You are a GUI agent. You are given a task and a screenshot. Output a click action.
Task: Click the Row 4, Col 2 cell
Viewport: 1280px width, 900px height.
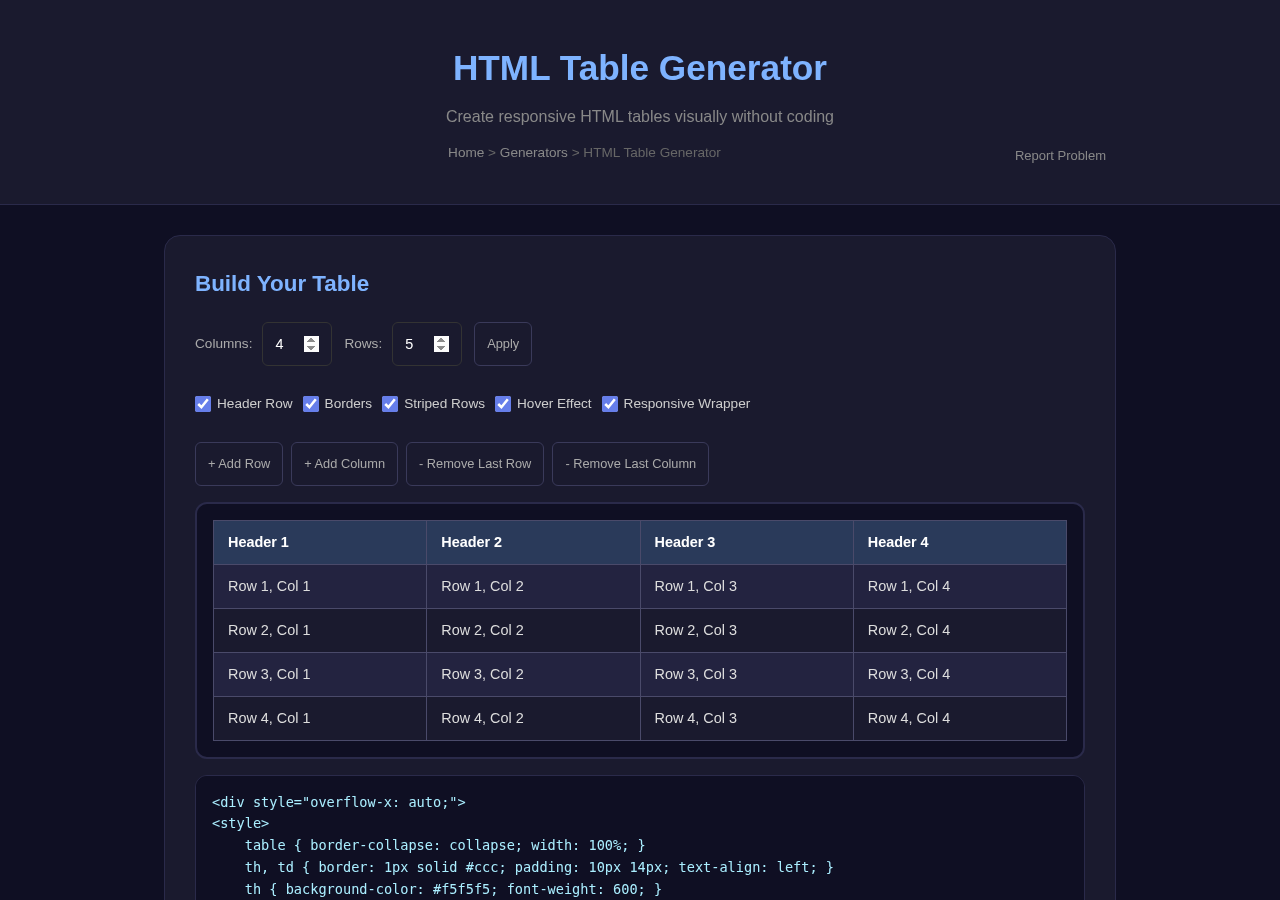pos(533,718)
